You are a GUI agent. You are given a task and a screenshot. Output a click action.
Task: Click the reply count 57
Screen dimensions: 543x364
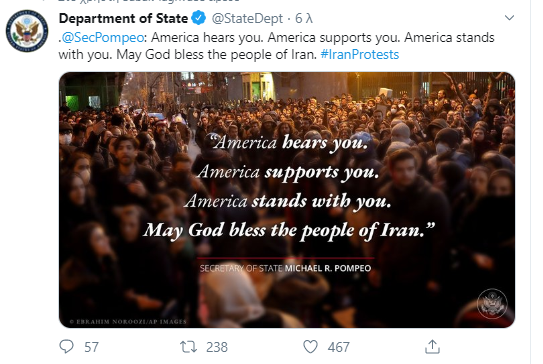click(x=91, y=347)
